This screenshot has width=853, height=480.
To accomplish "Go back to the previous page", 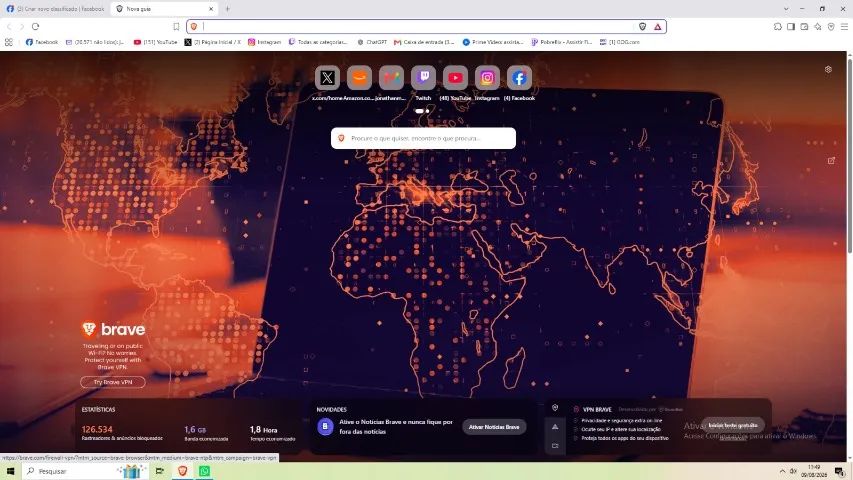I will (9, 26).
